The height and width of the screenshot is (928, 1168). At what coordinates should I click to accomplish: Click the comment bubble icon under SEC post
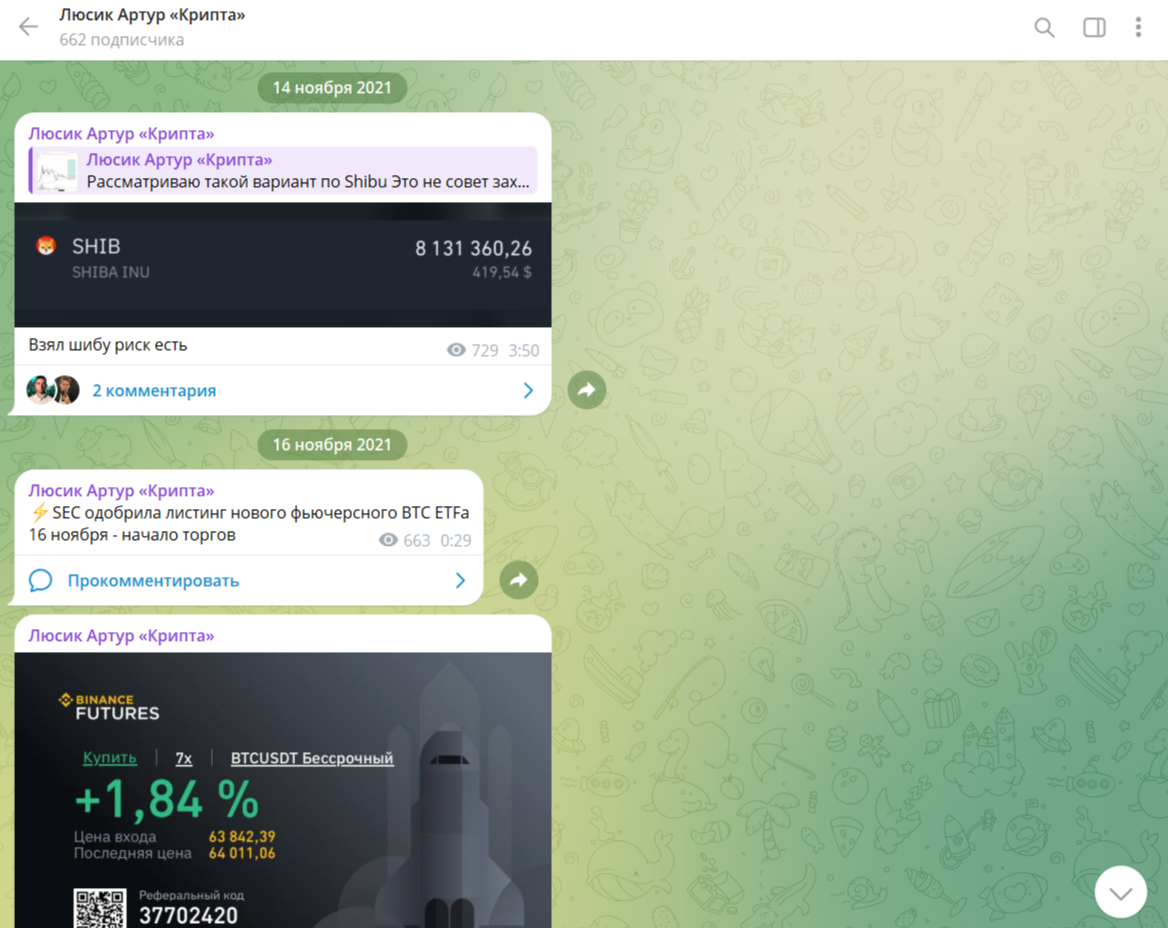40,580
